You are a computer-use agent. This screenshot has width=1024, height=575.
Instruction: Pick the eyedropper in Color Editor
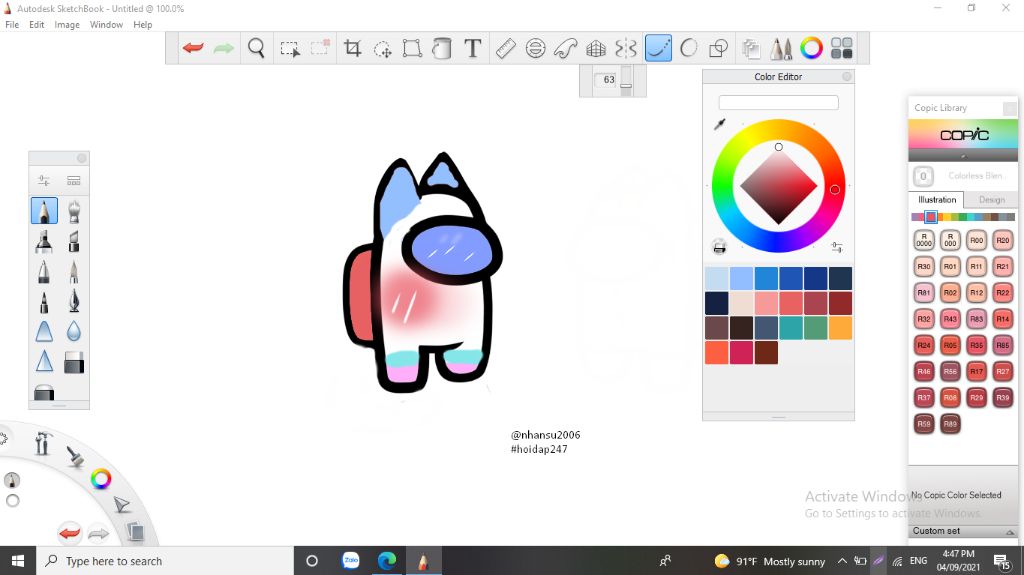click(x=720, y=123)
